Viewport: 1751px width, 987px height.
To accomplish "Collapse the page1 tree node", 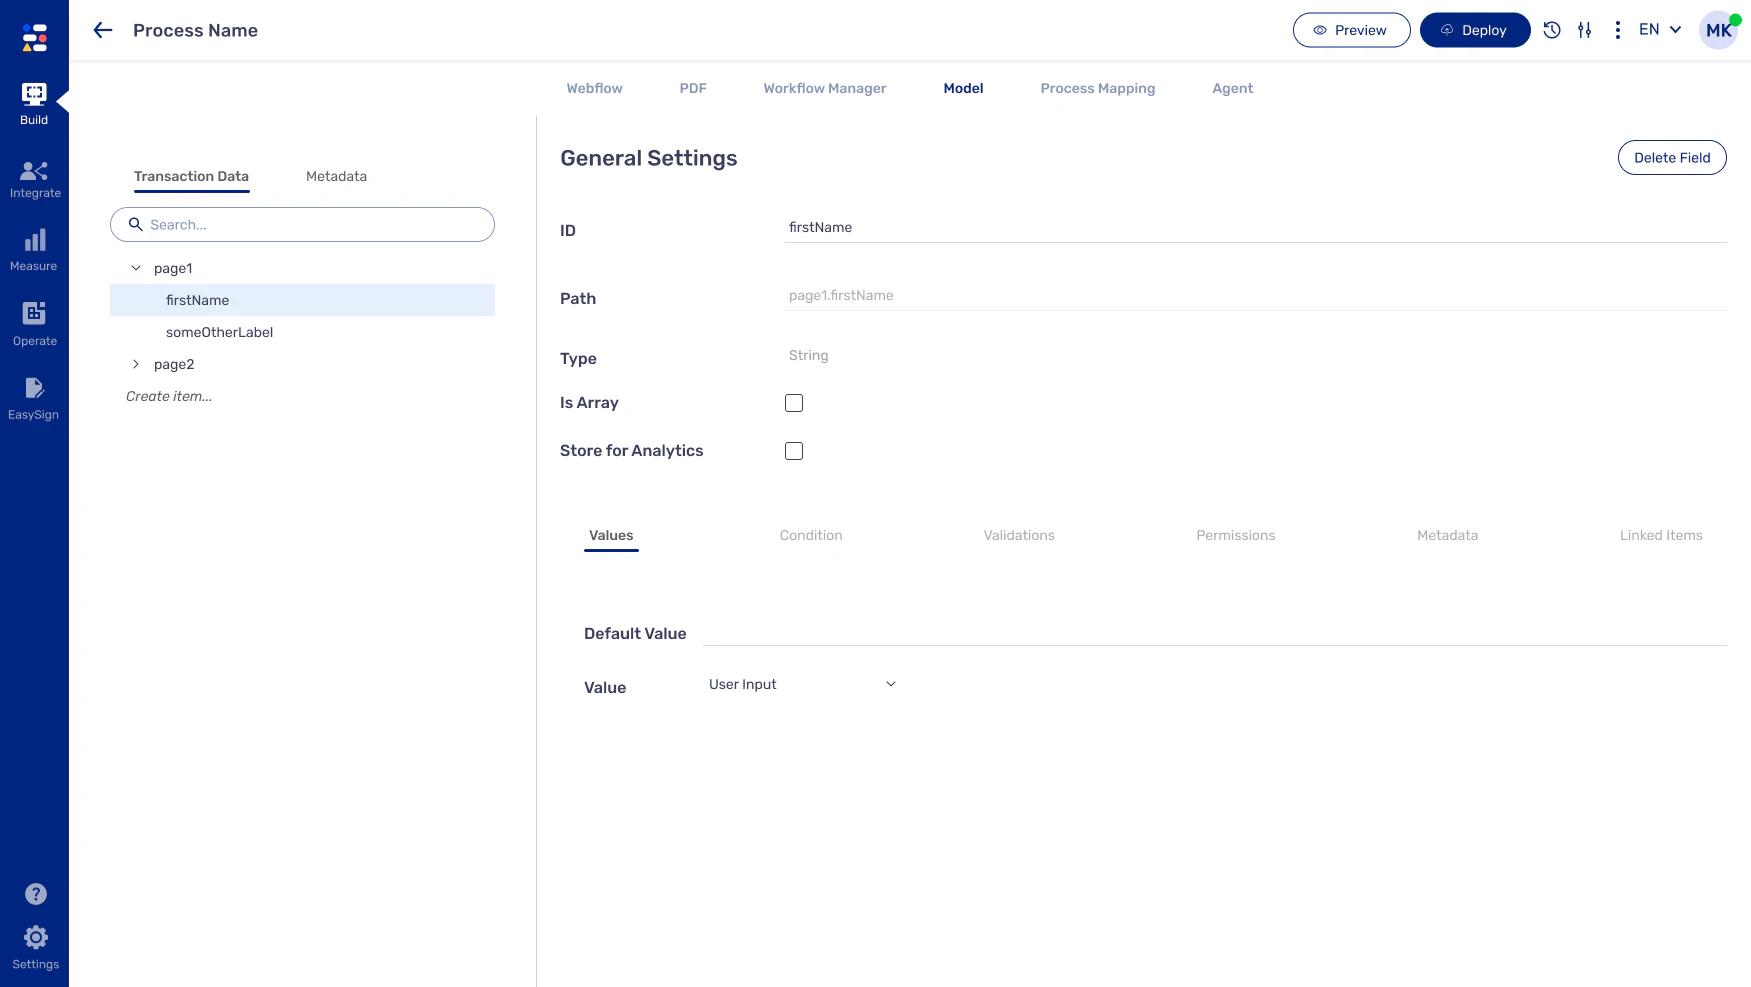I will point(136,268).
